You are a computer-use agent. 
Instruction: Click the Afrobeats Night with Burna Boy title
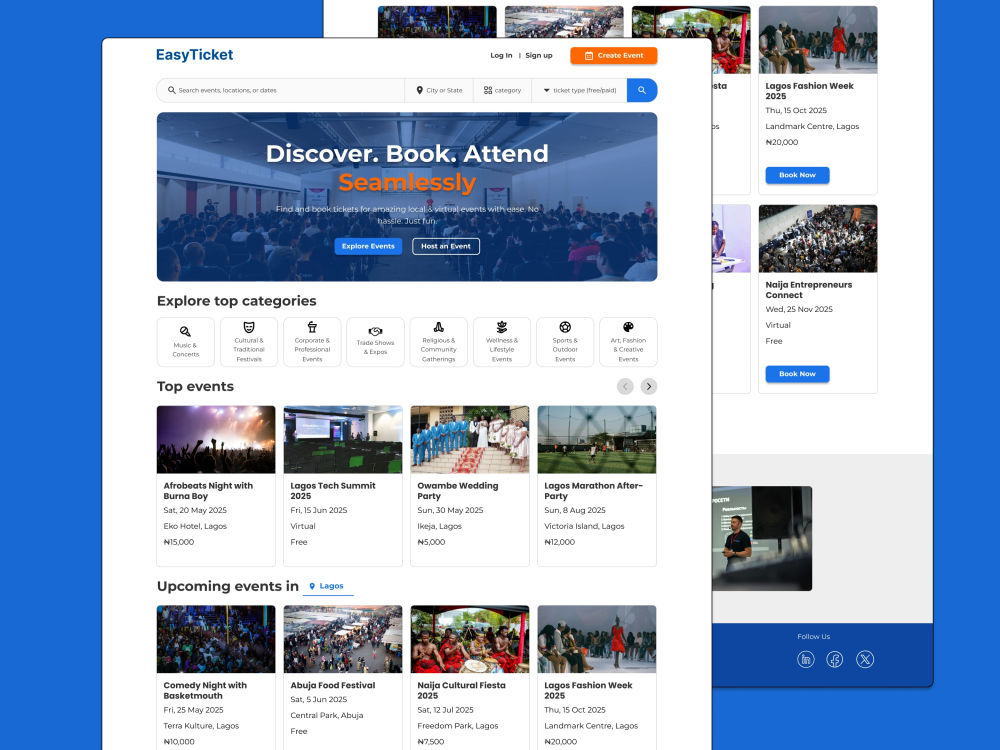pyautogui.click(x=208, y=490)
